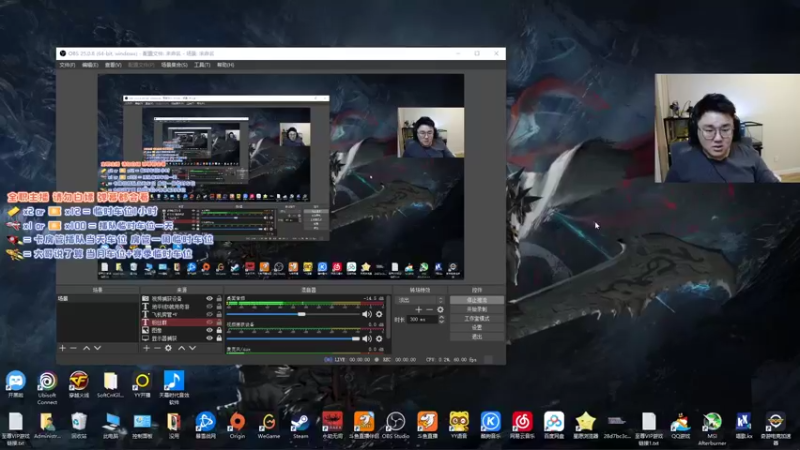Toggle visibility of the video capture device source

pyautogui.click(x=209, y=298)
